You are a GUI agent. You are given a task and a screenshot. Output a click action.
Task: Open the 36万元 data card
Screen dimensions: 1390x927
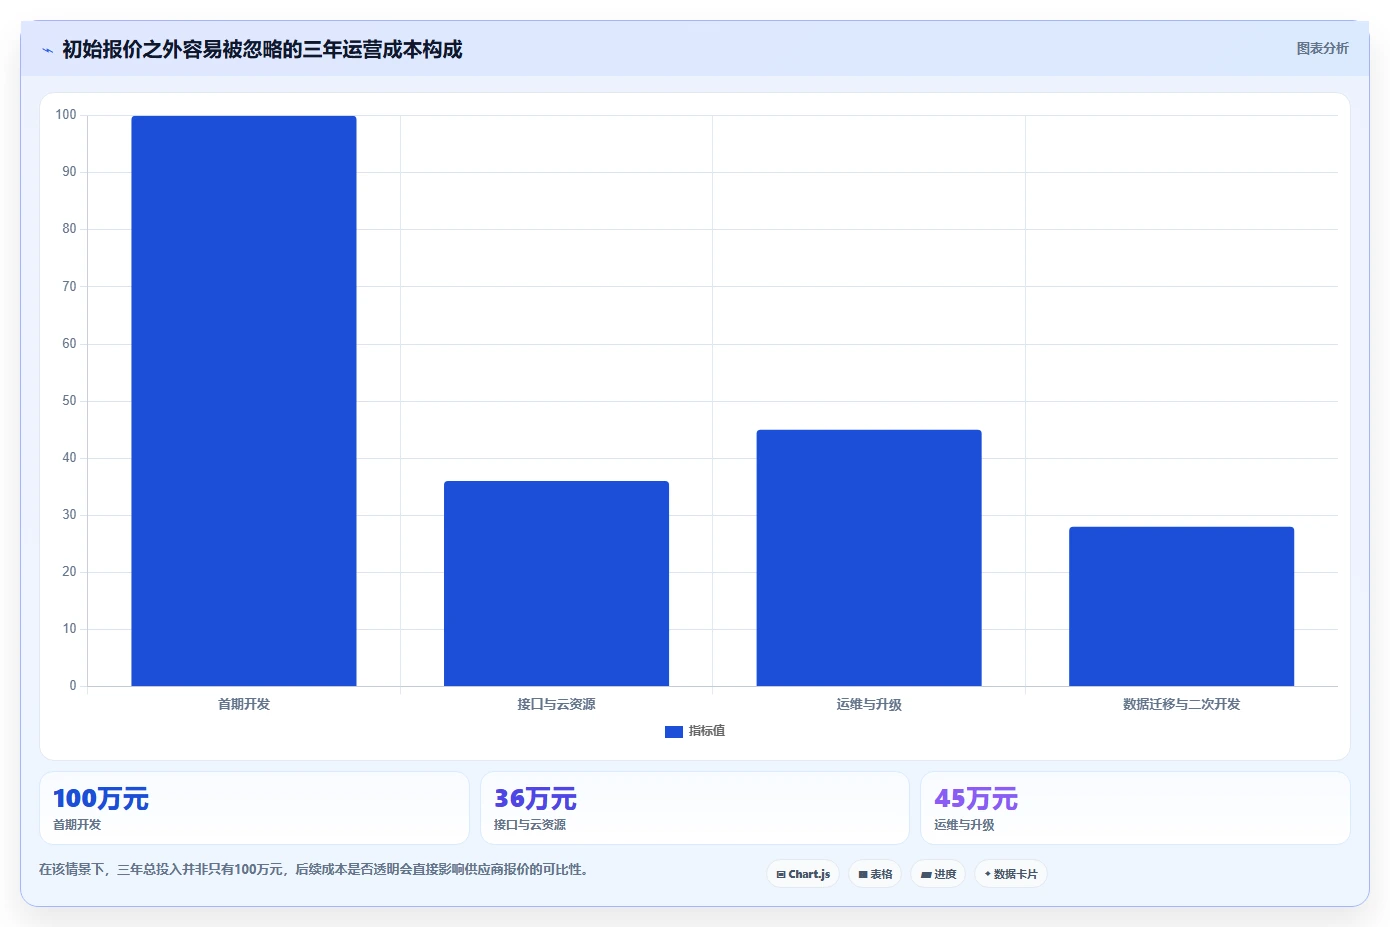coord(695,808)
